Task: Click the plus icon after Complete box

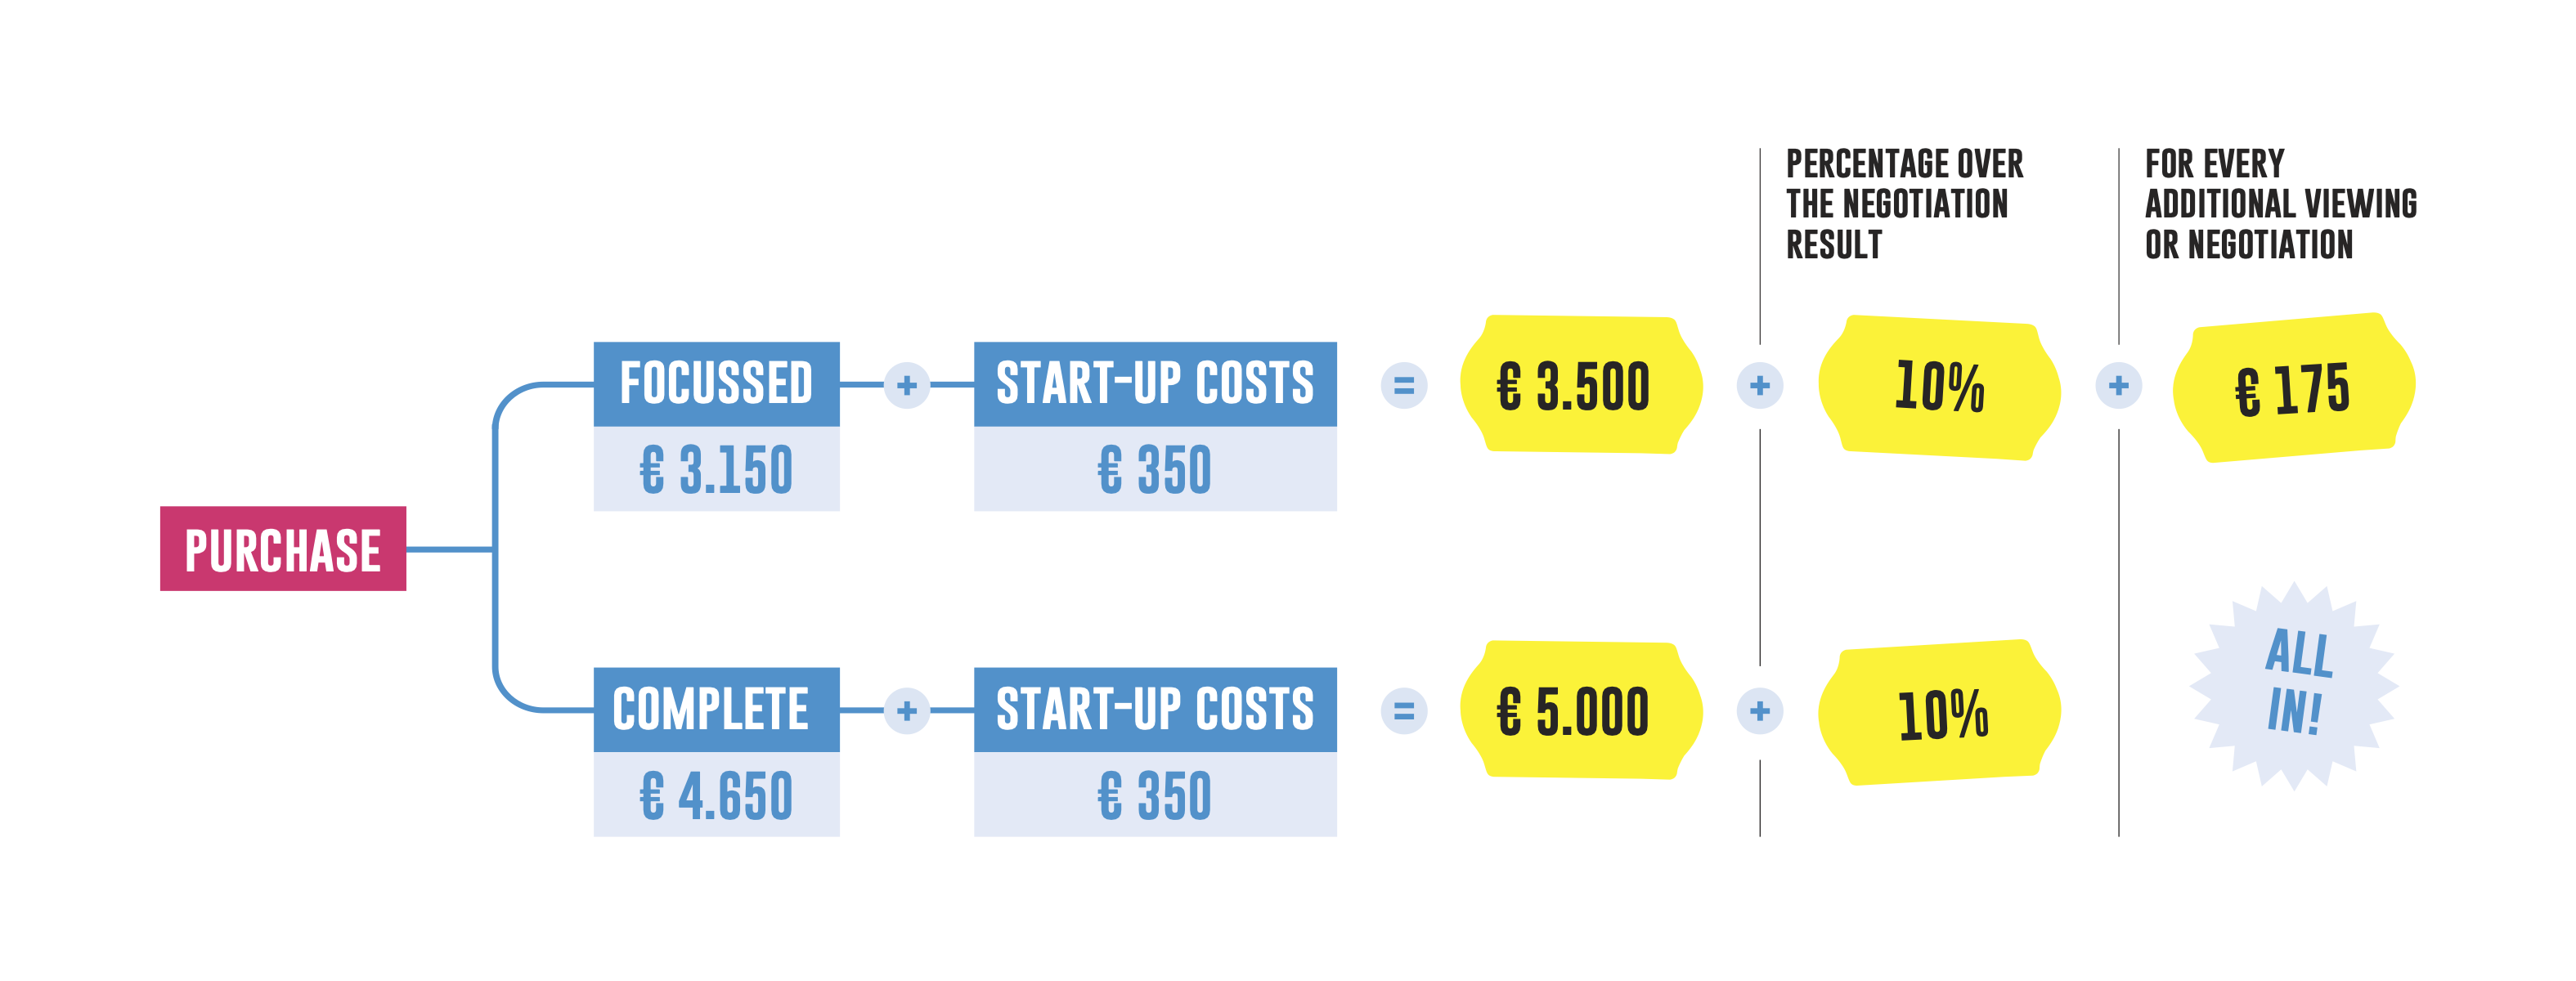Action: [x=907, y=711]
